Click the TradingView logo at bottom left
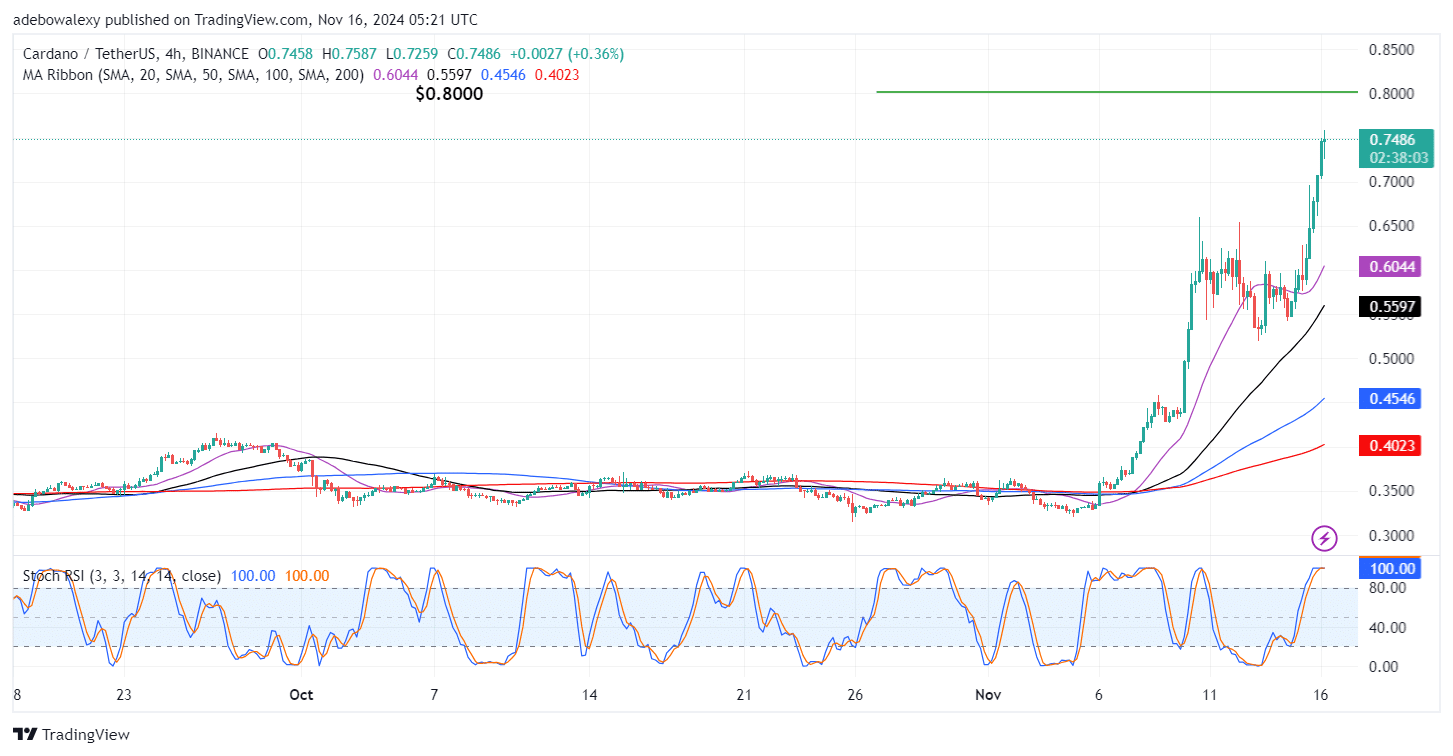1453x756 pixels. coord(72,734)
